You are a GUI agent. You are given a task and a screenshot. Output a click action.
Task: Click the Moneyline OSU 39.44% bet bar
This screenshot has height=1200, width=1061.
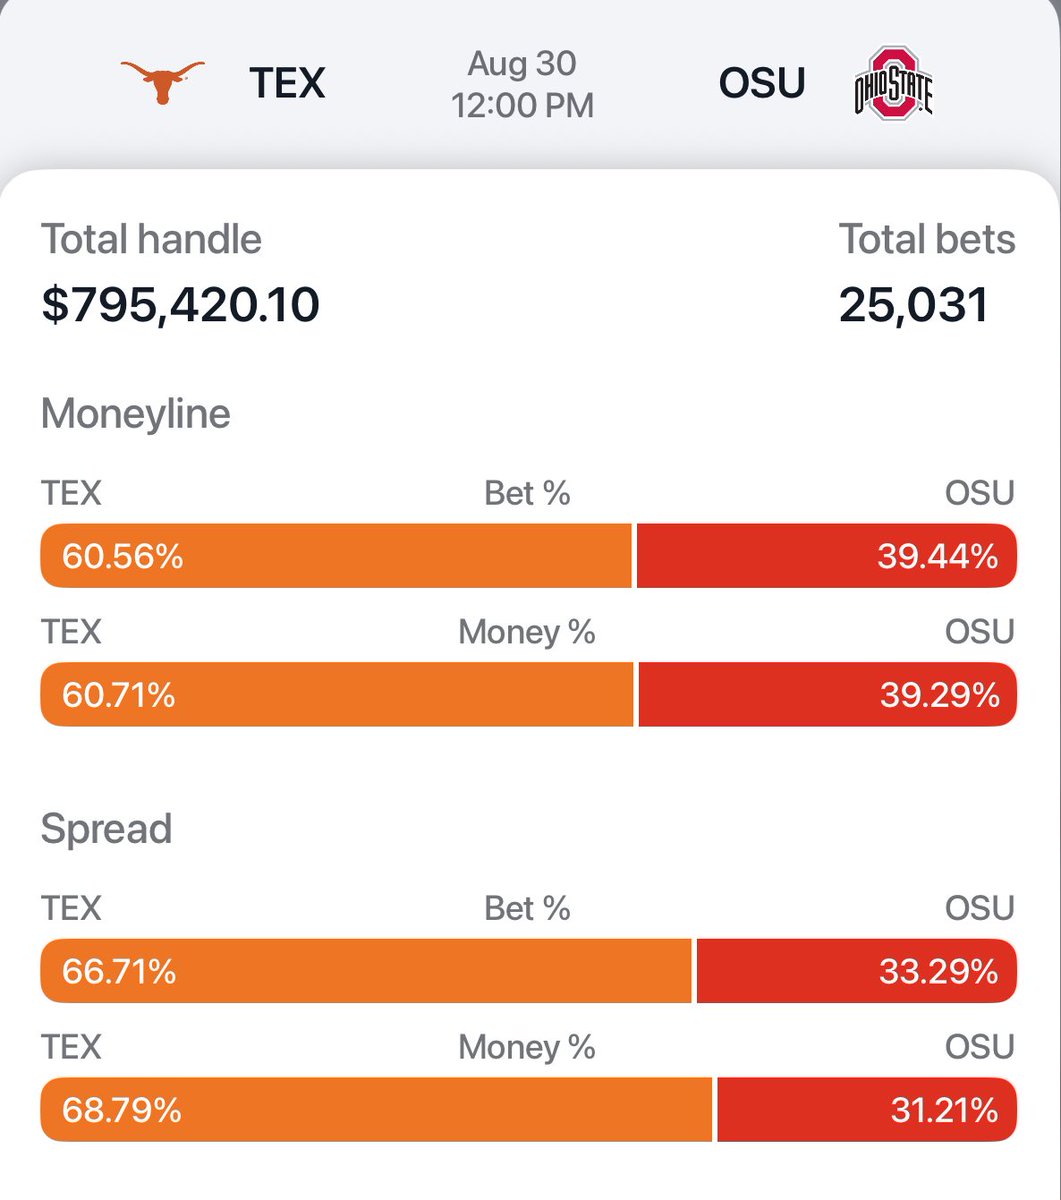click(x=826, y=556)
